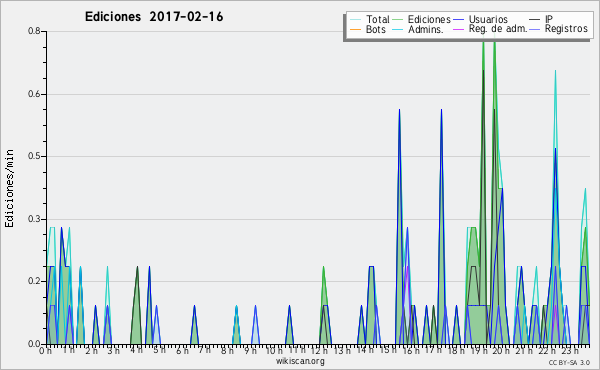Click the Admins. legend label
This screenshot has height=370, width=600.
pos(426,29)
